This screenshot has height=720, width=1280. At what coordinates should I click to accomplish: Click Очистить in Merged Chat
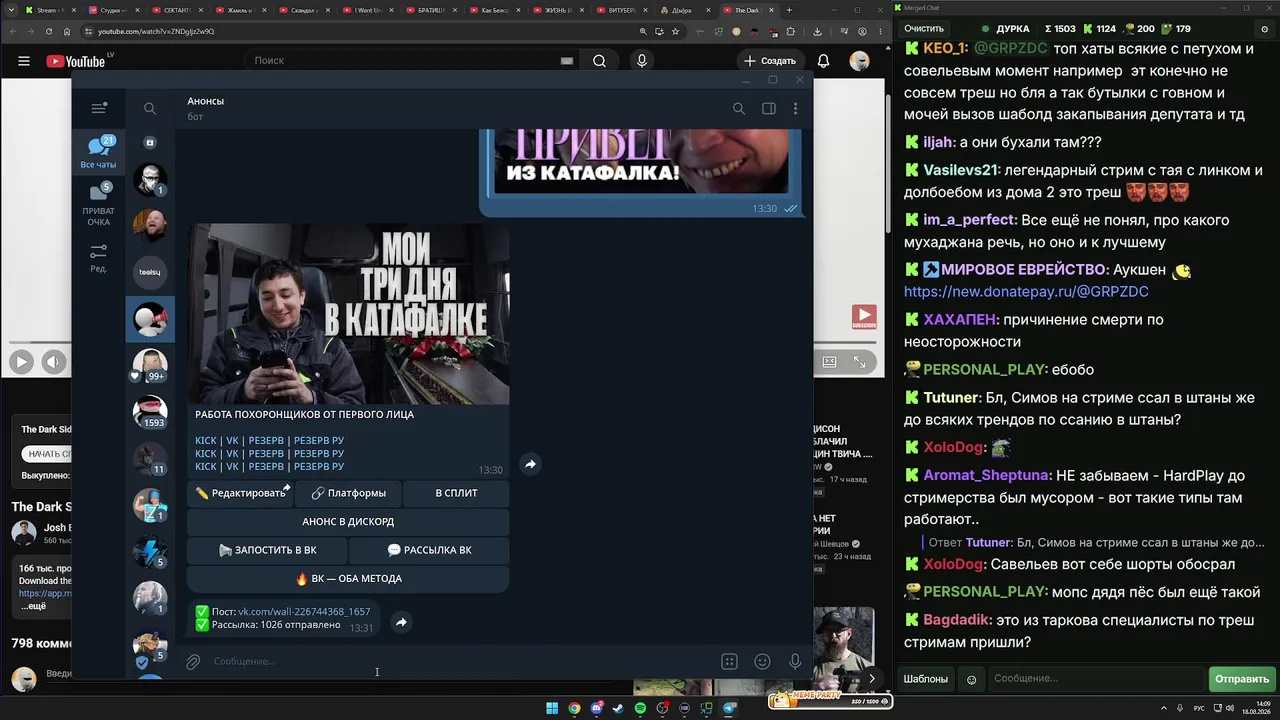click(x=924, y=29)
